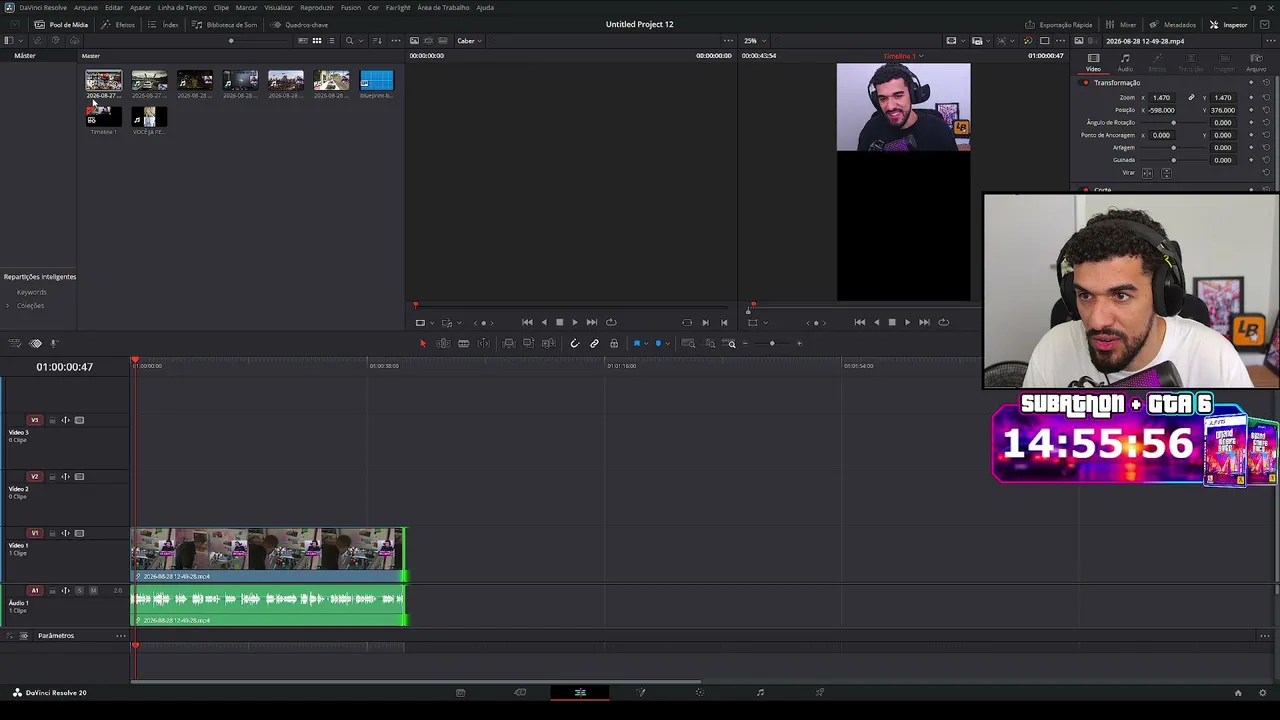Image resolution: width=1280 pixels, height=720 pixels.
Task: Select the blueprint clip thumbnail
Action: [377, 81]
